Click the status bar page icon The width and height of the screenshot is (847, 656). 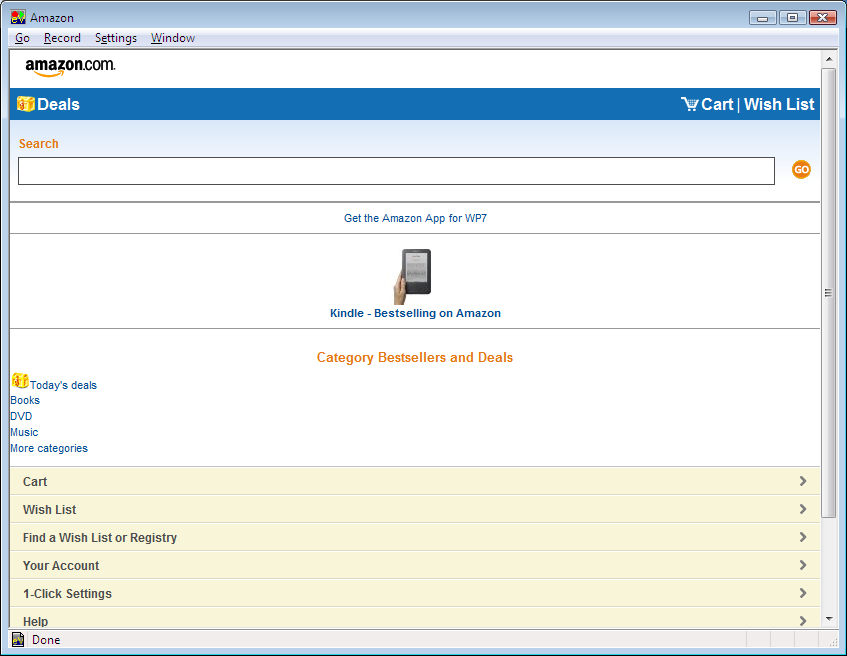pyautogui.click(x=18, y=639)
